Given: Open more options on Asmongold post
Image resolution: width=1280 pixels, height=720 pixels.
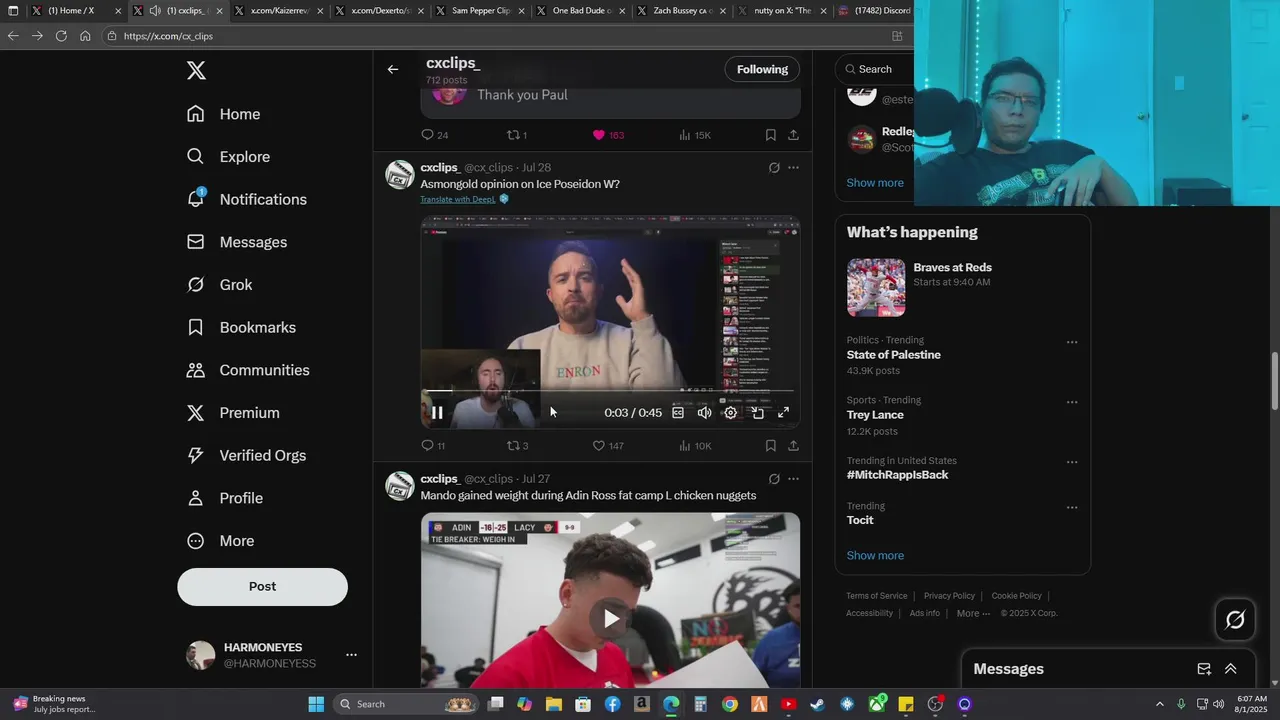Looking at the screenshot, I should click(x=793, y=168).
